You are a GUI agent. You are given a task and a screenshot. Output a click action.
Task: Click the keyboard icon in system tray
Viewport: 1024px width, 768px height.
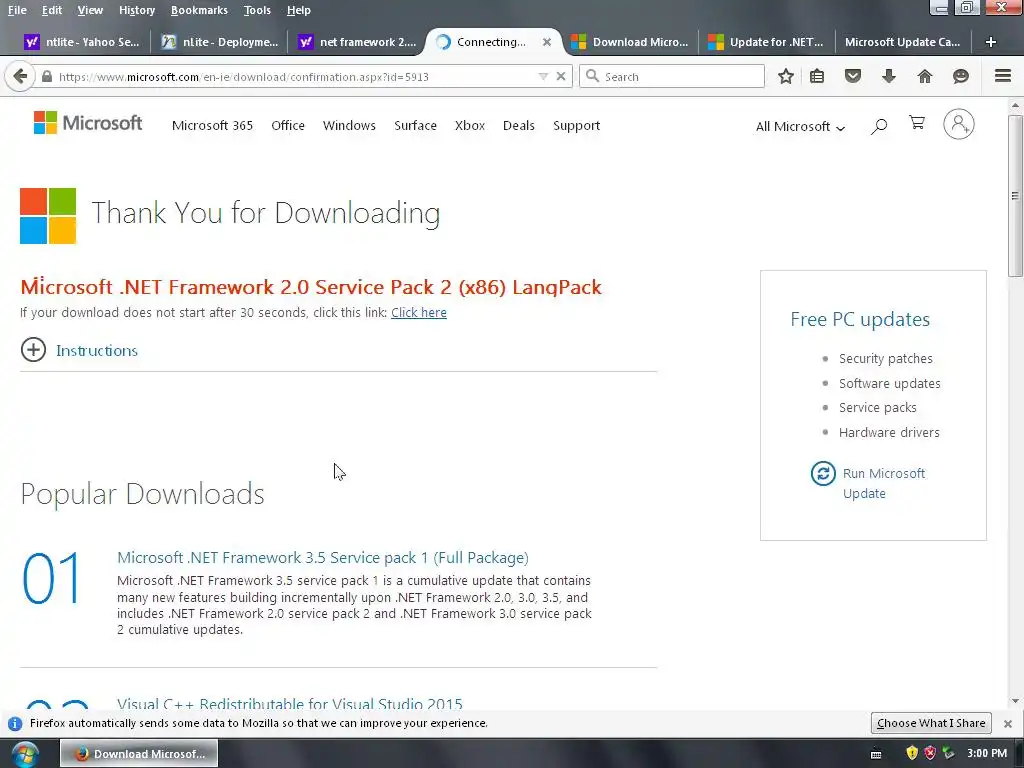pos(876,754)
